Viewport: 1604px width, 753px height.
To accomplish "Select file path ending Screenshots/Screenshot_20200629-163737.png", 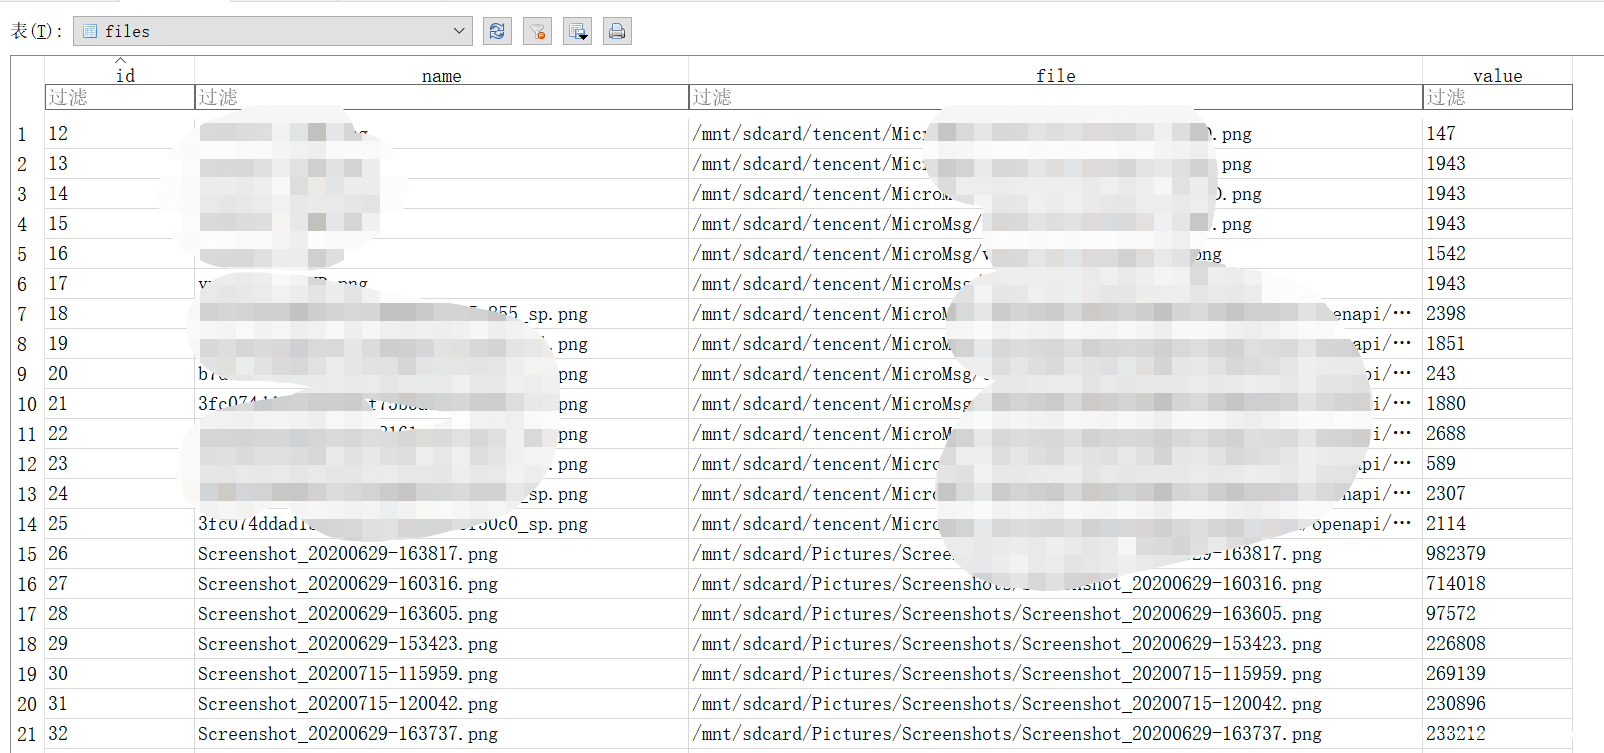I will click(1056, 734).
